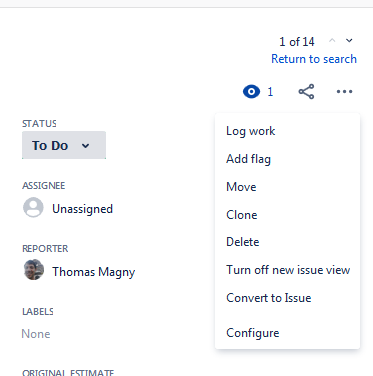Image resolution: width=373 pixels, height=376 pixels.
Task: Click the watch issue eye icon
Action: pos(251,92)
